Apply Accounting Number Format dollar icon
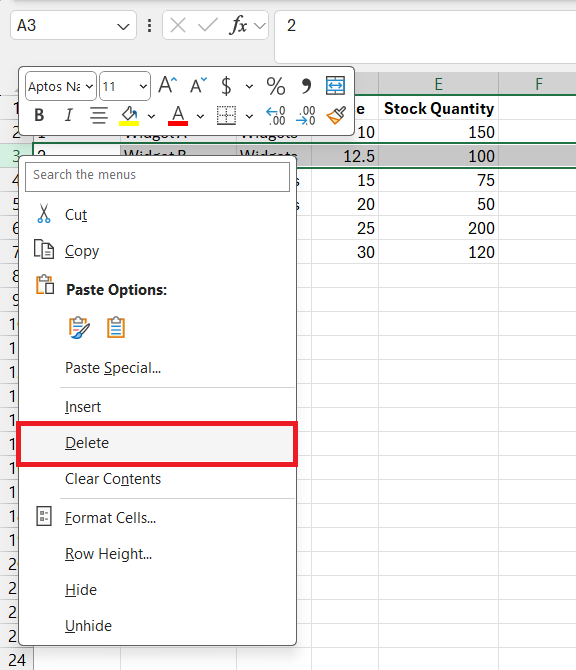The height and width of the screenshot is (670, 576). coord(226,86)
